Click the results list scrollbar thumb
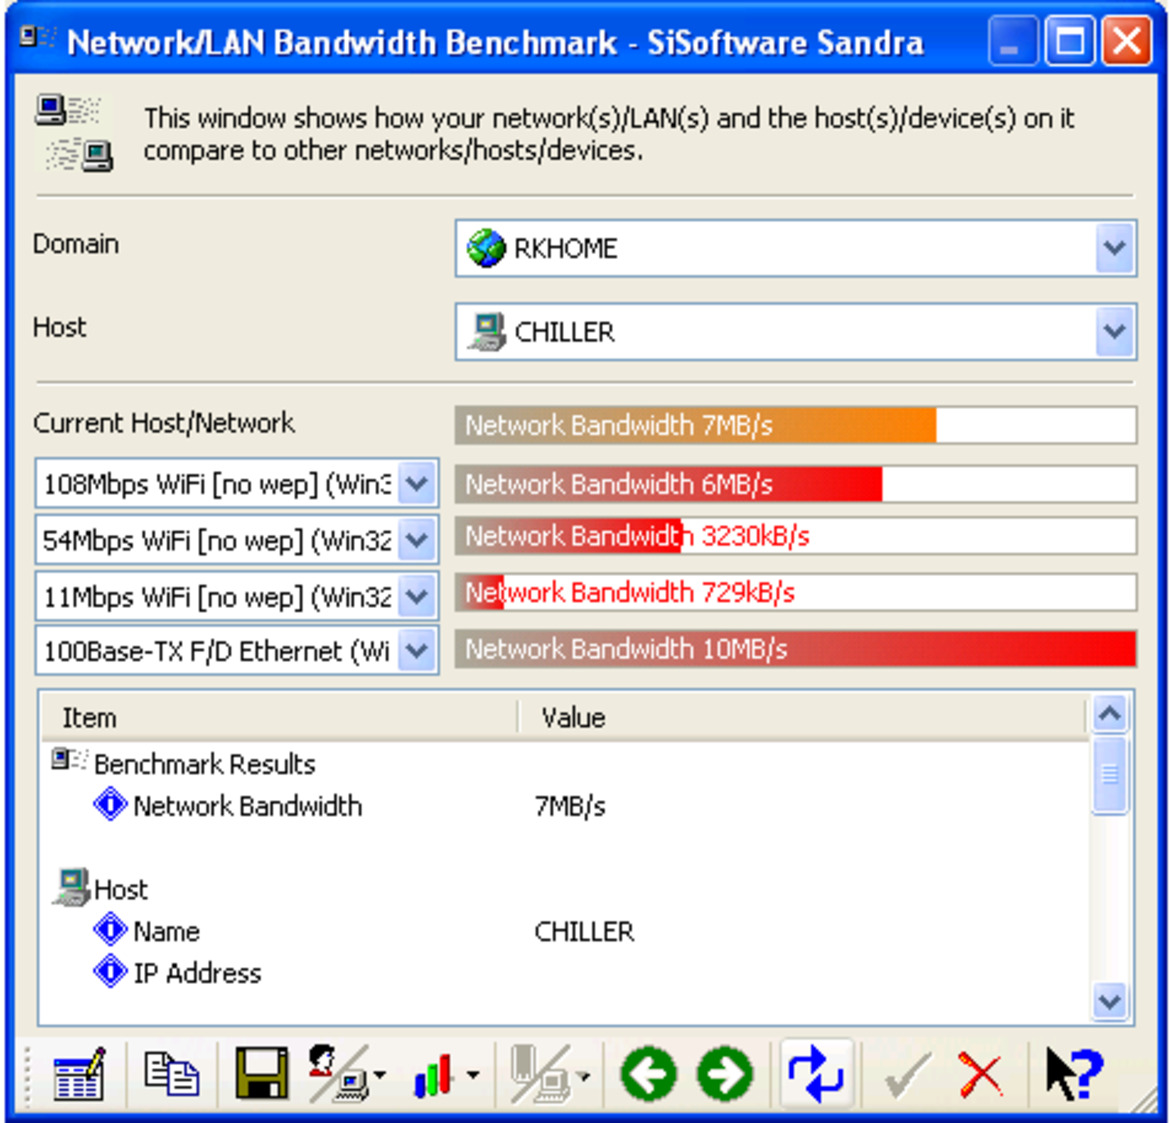The image size is (1170, 1123). click(x=1110, y=775)
